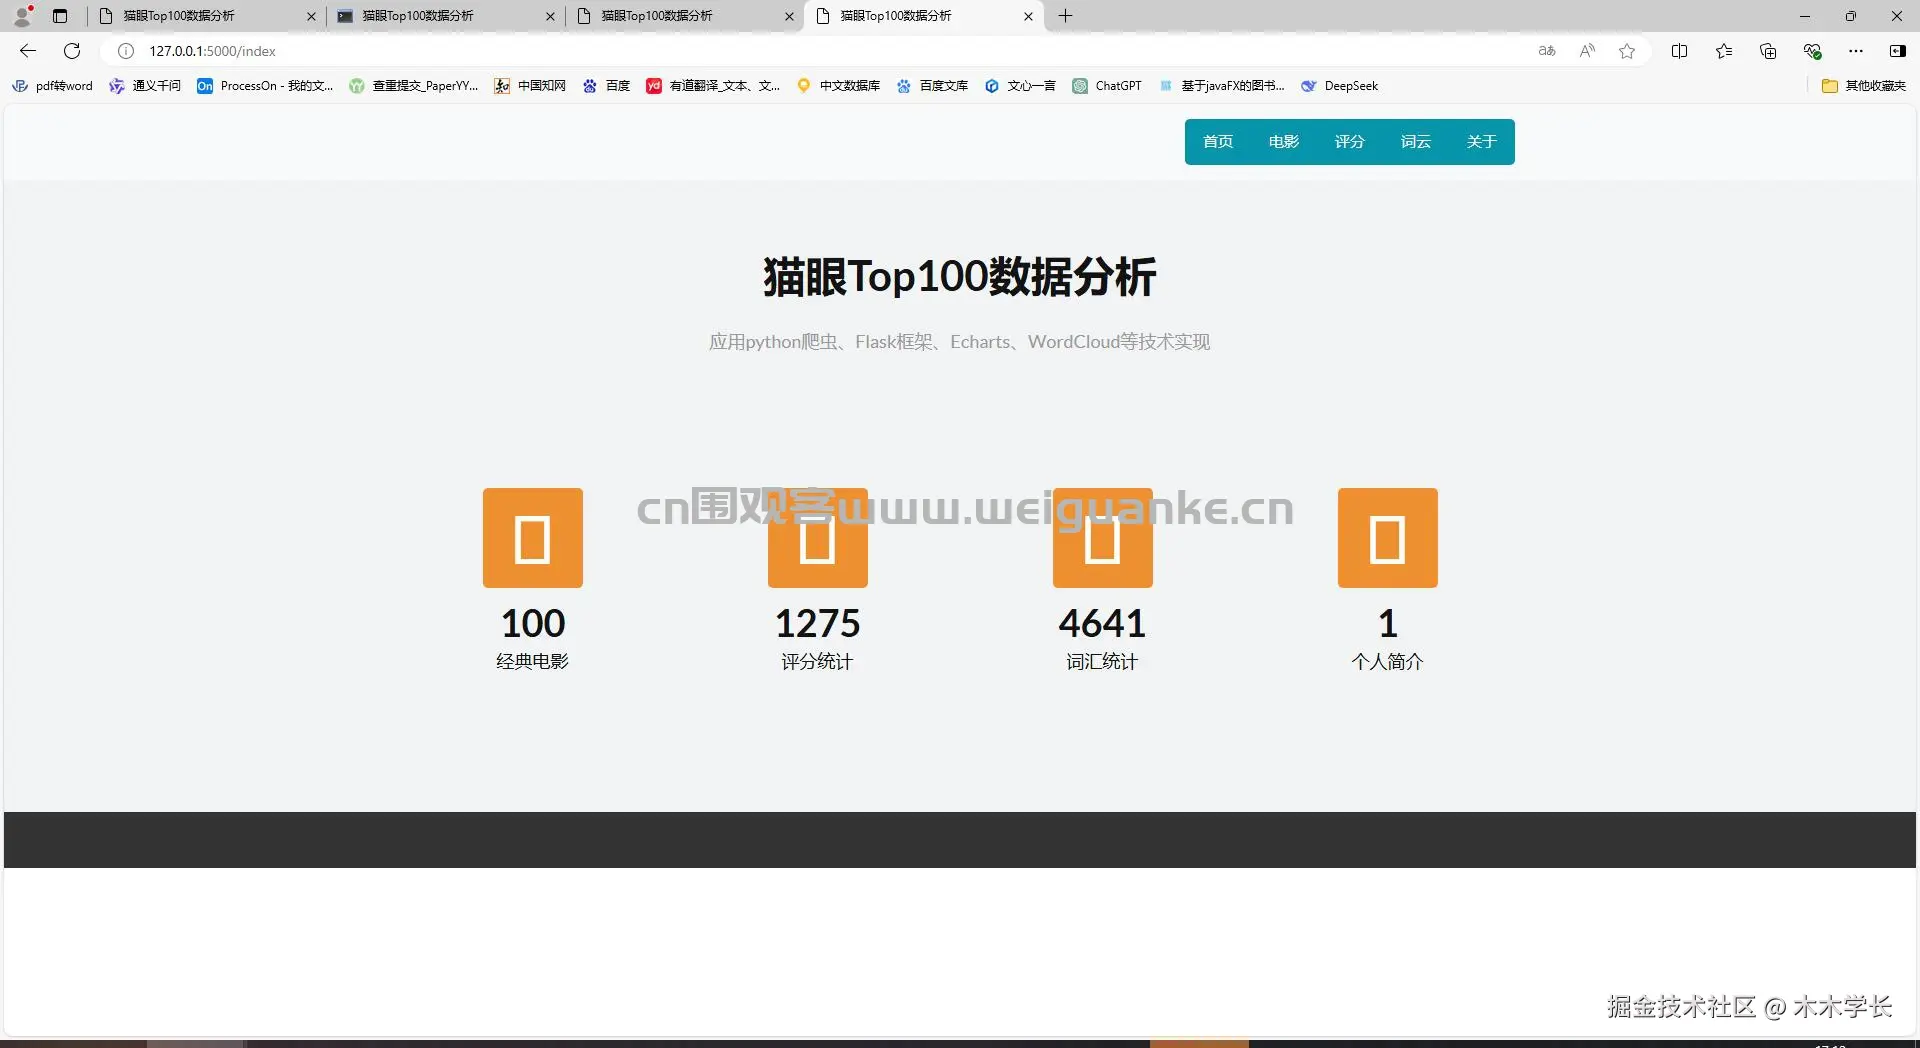The image size is (1920, 1048).
Task: Expand the 其他收藏夹 bookmarks folder
Action: (x=1864, y=86)
